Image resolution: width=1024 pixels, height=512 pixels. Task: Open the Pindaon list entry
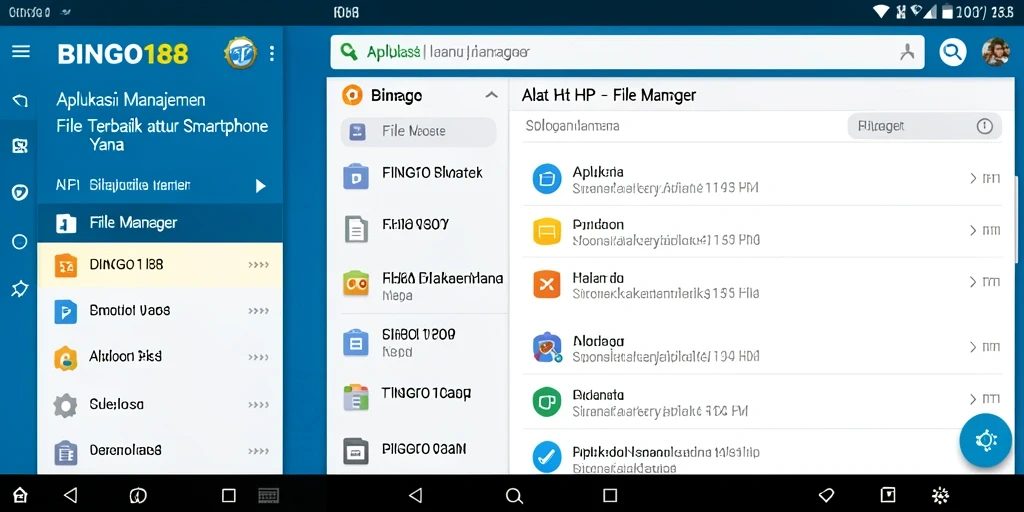(x=765, y=231)
